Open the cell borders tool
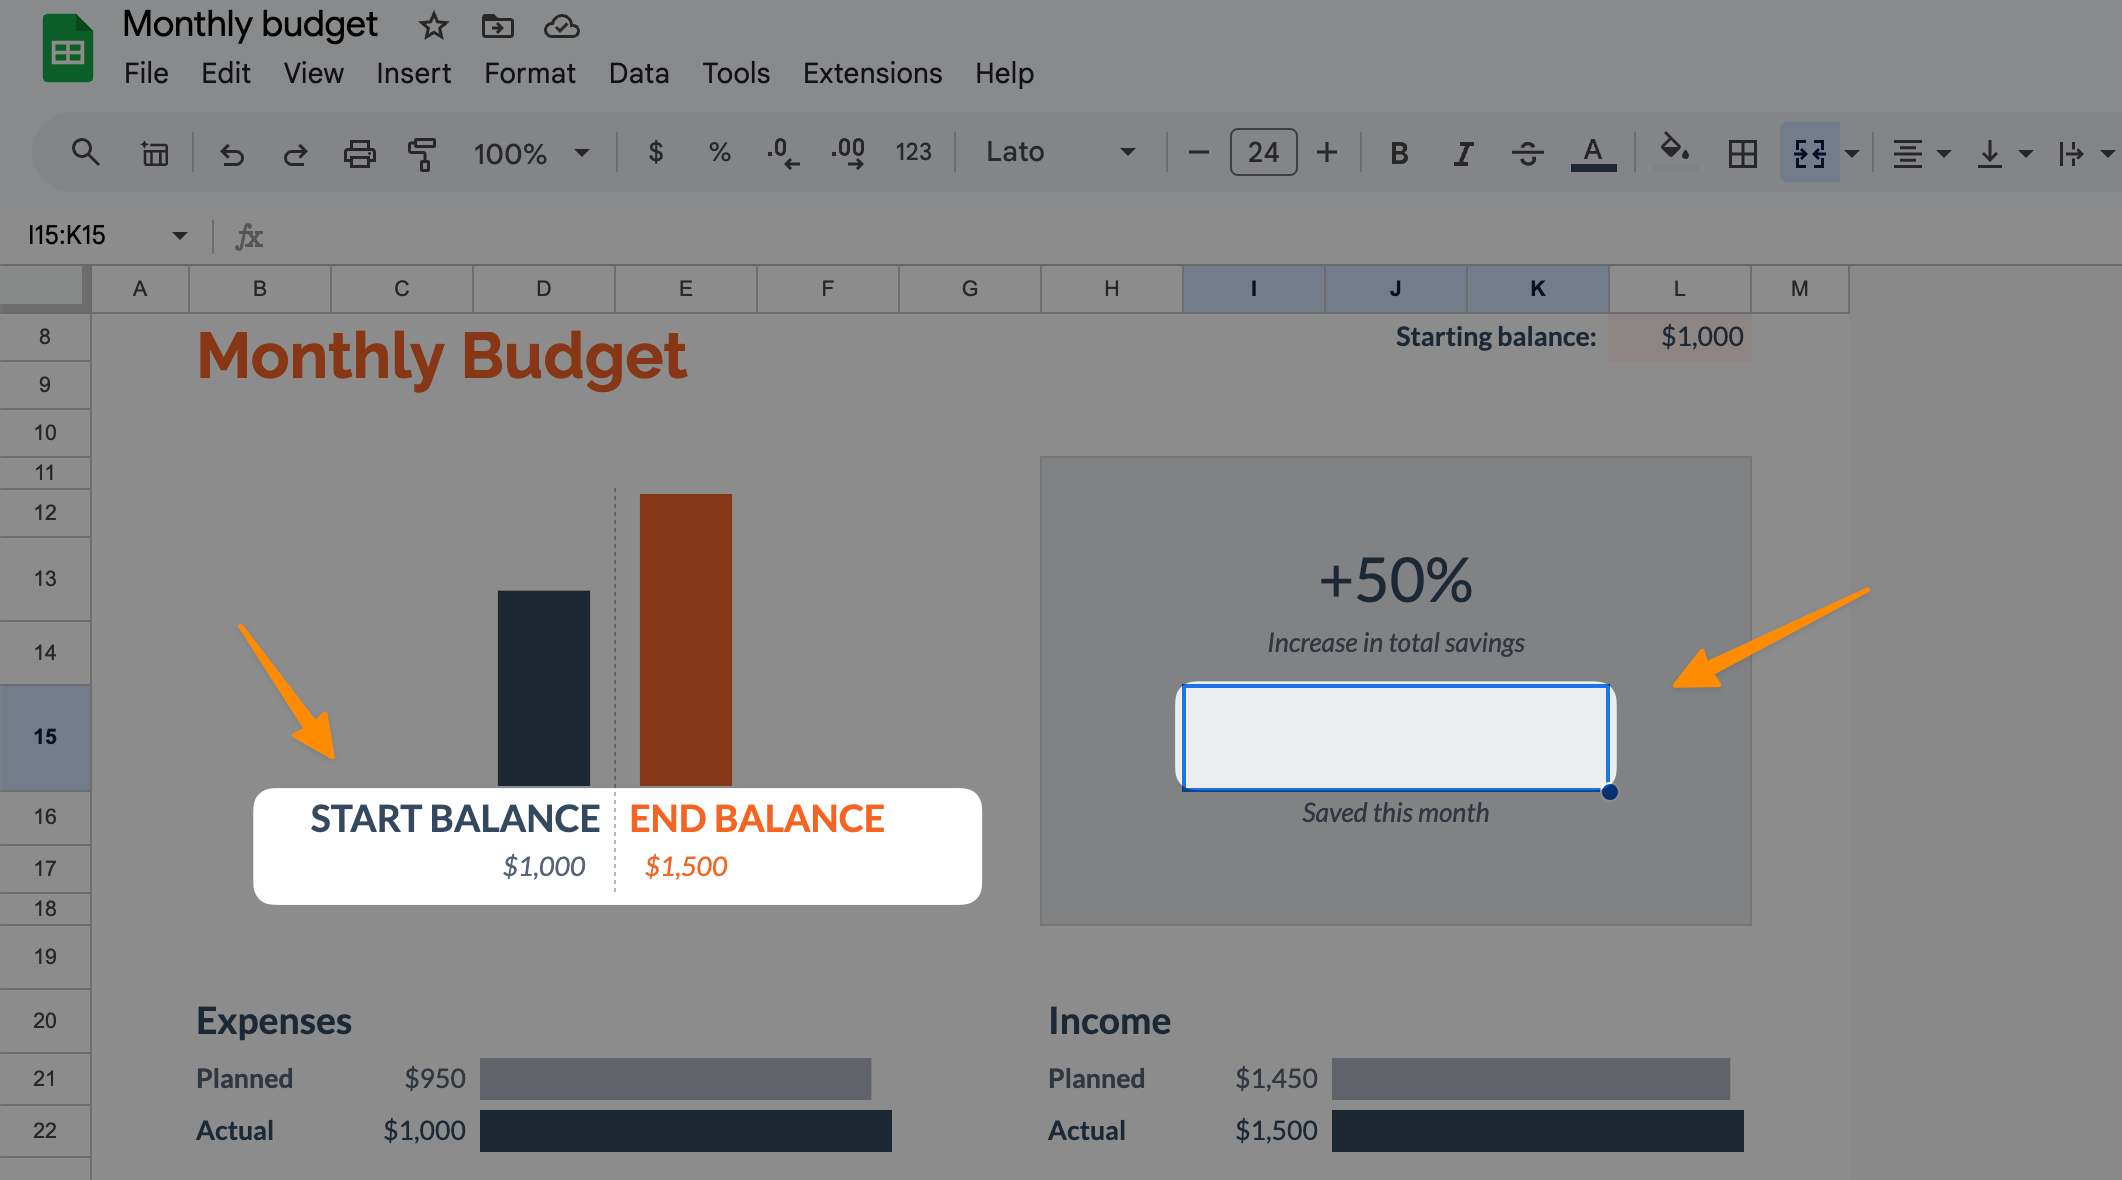 [1742, 153]
